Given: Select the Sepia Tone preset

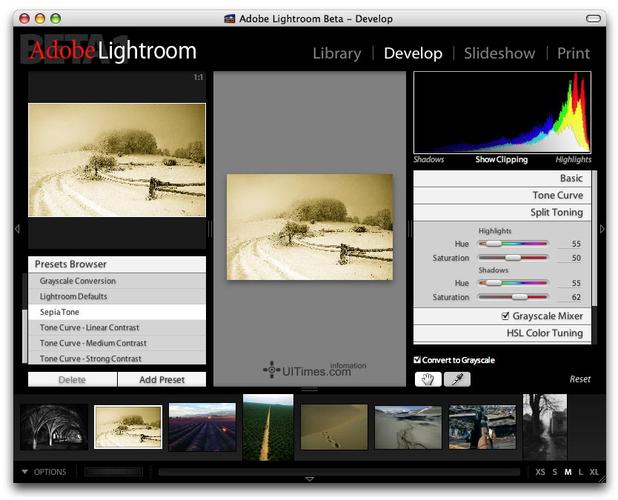Looking at the screenshot, I should [117, 312].
